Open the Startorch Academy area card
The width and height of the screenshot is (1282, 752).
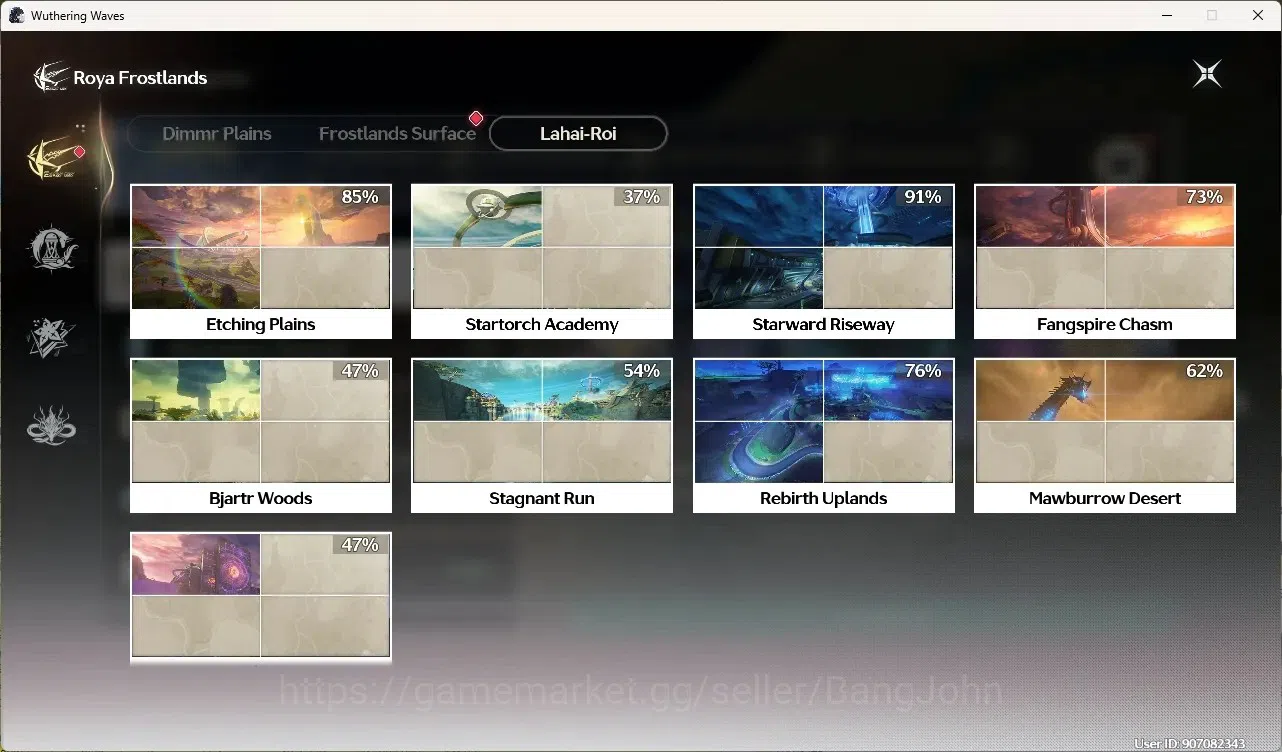542,262
